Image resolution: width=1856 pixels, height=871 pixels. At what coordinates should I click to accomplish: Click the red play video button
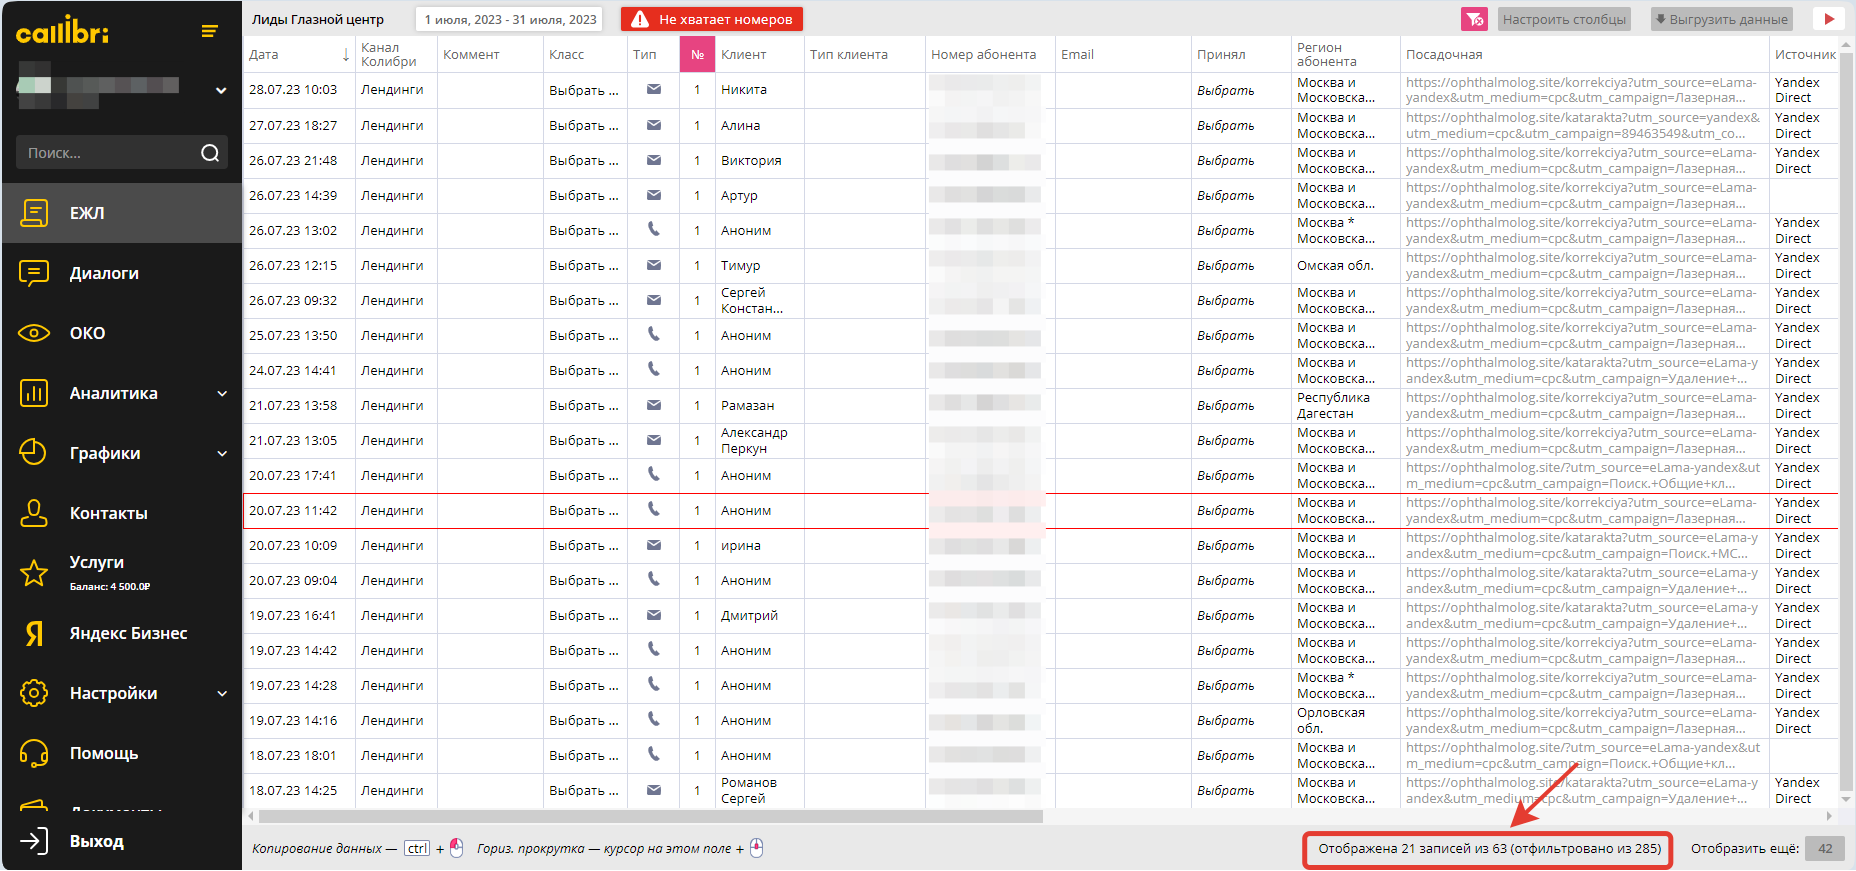tap(1829, 19)
